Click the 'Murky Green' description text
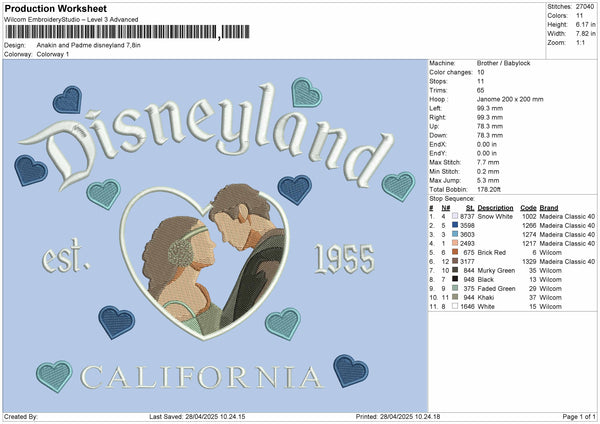This screenshot has height=424, width=600. point(496,271)
